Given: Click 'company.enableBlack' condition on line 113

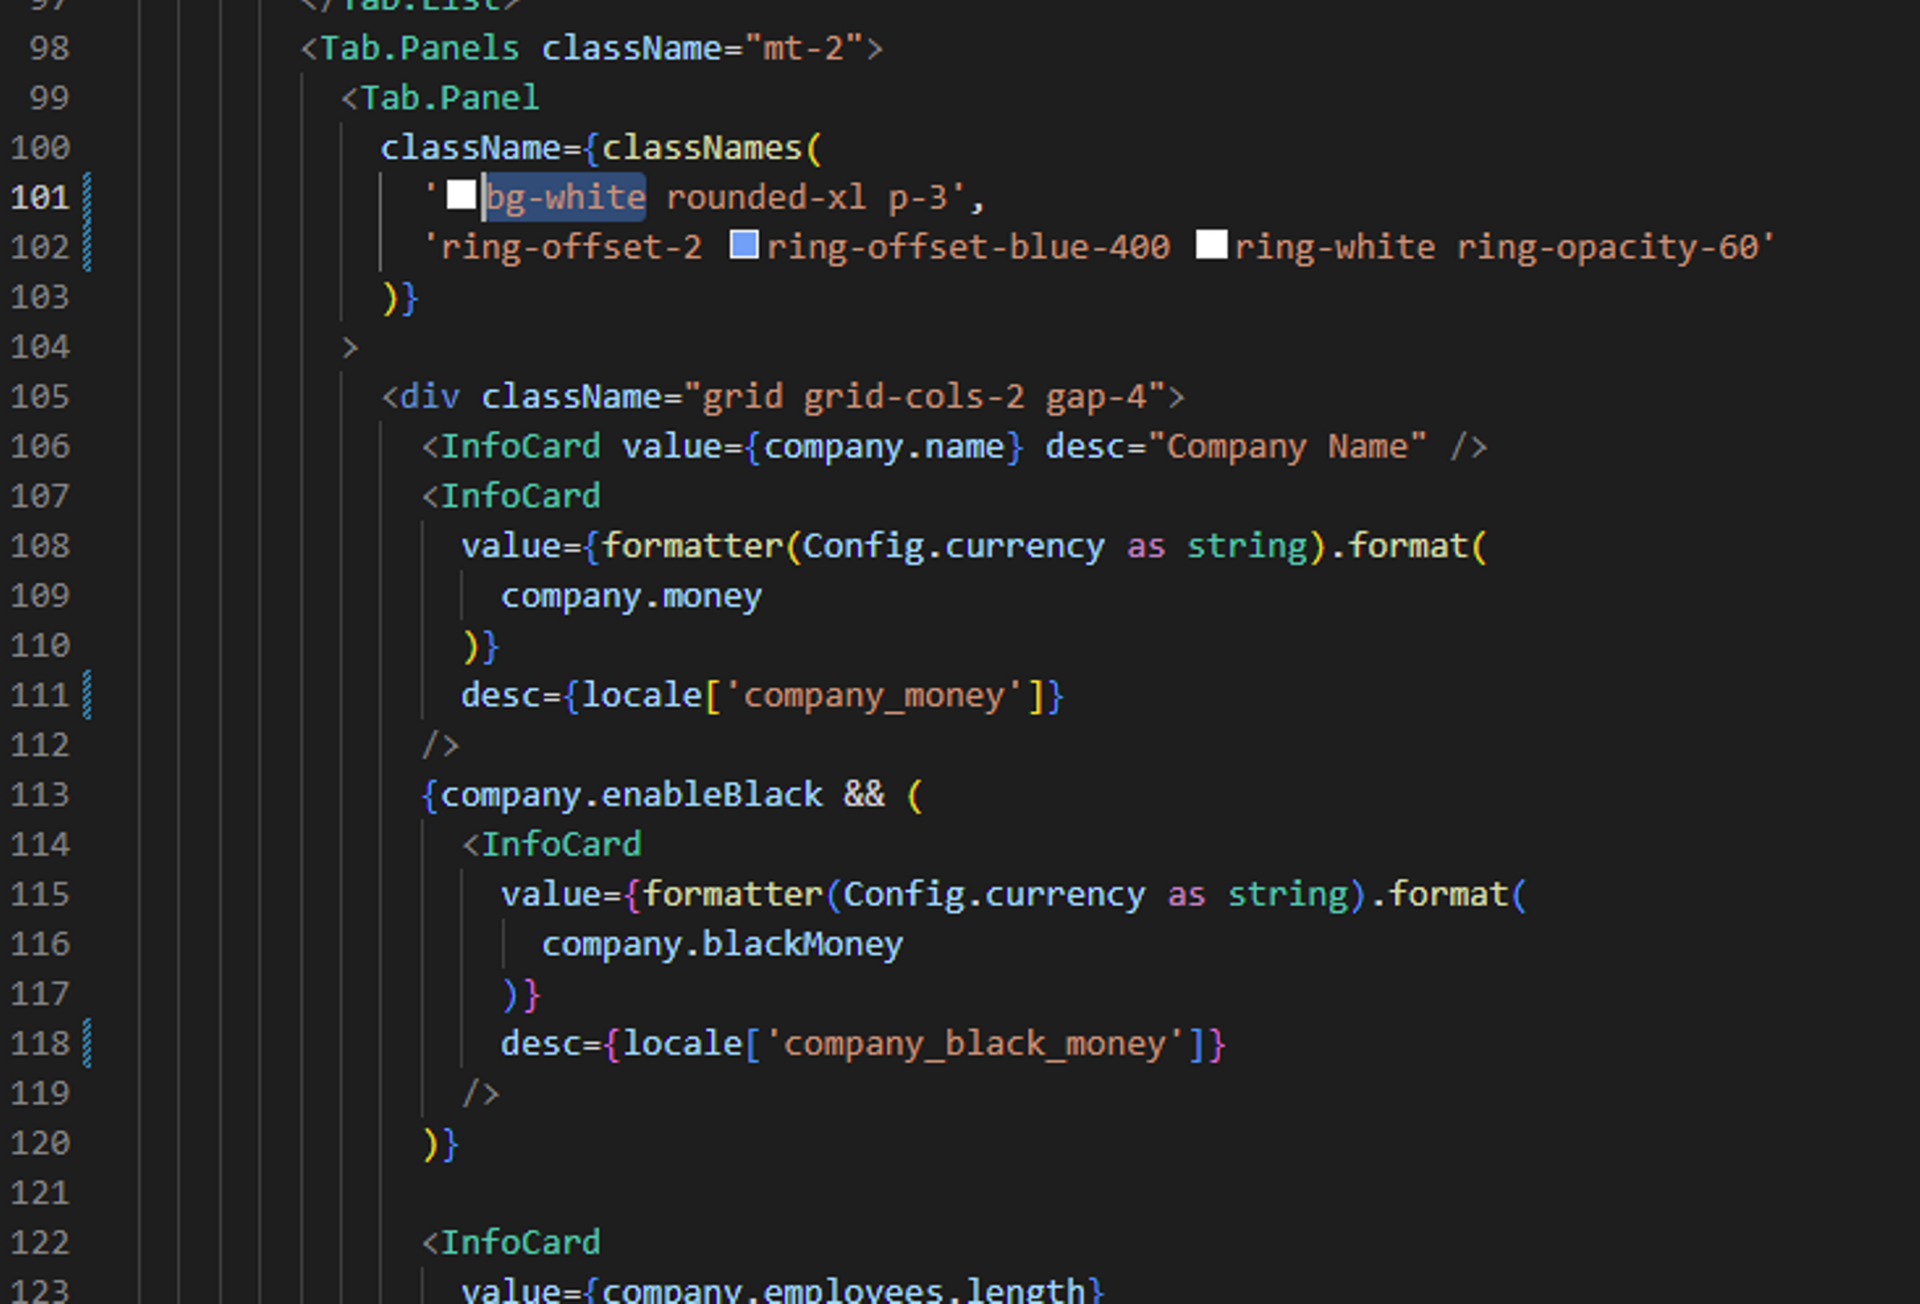Looking at the screenshot, I should tap(631, 795).
